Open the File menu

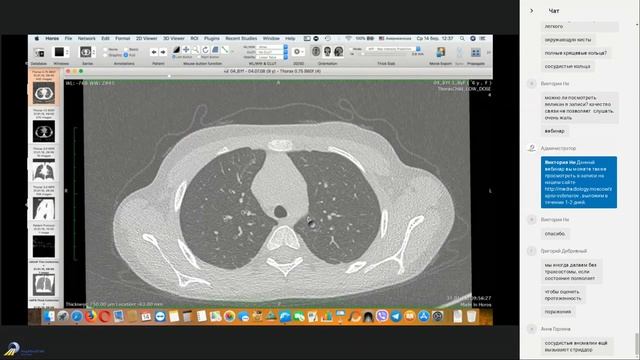(68, 38)
